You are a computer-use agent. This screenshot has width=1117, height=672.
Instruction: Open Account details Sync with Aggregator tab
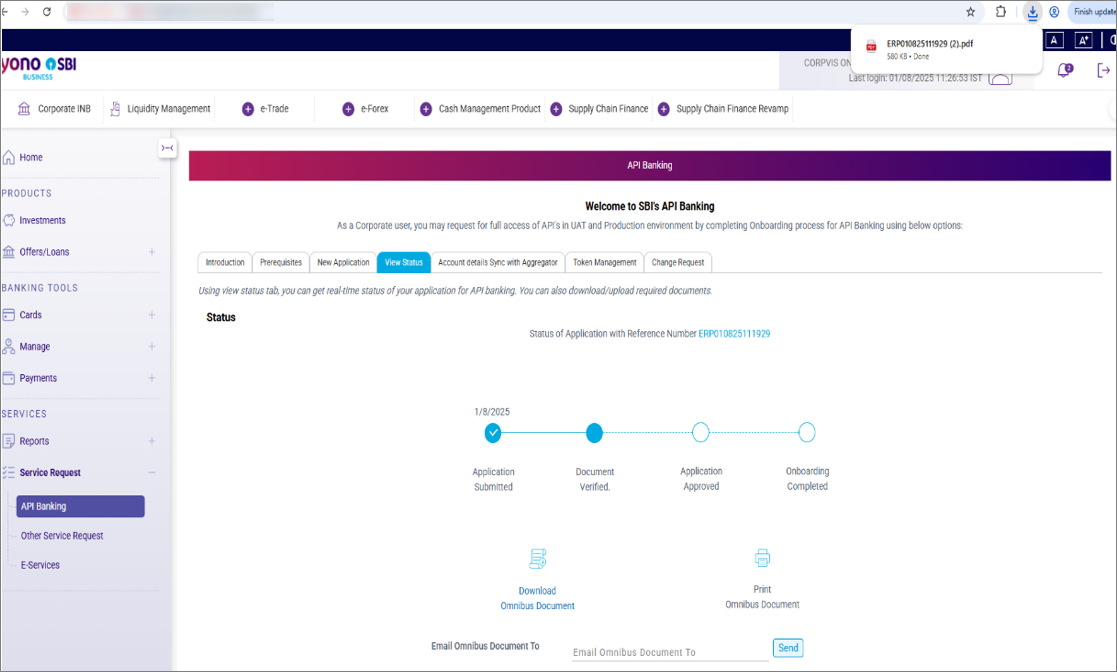[x=498, y=262]
